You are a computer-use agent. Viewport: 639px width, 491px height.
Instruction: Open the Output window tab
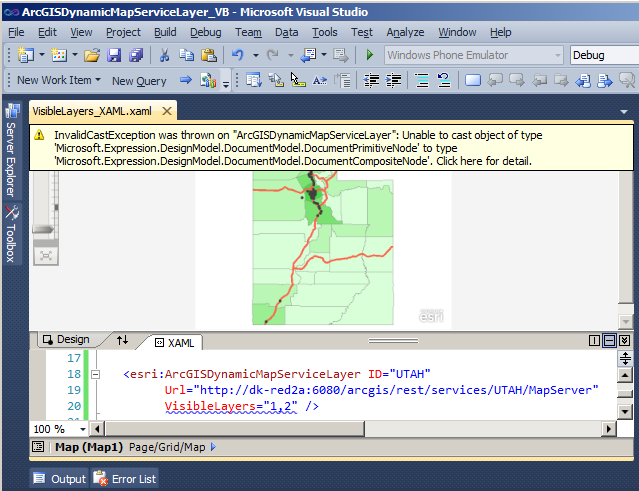60,479
